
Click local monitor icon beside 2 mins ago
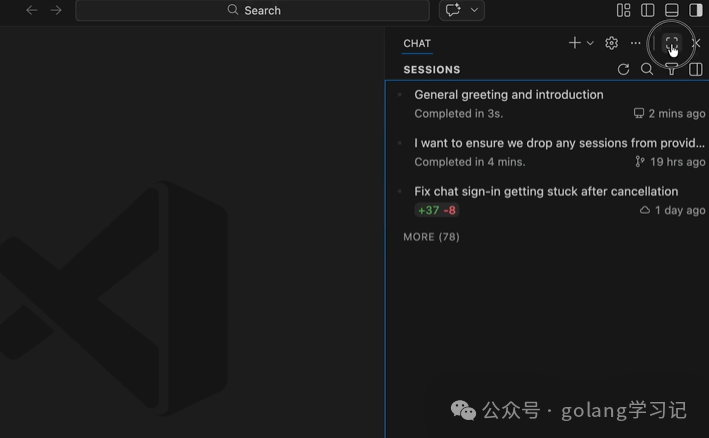pos(638,113)
